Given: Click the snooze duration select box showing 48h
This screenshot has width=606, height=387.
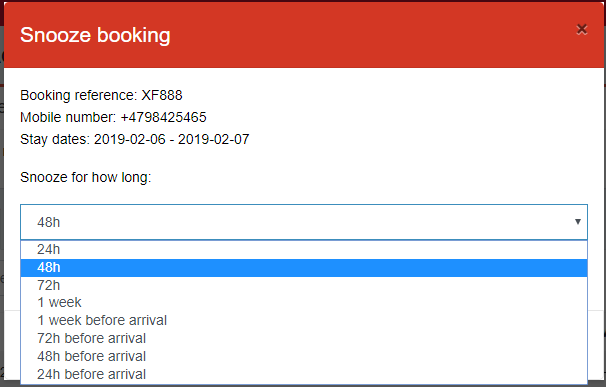Looking at the screenshot, I should click(304, 222).
